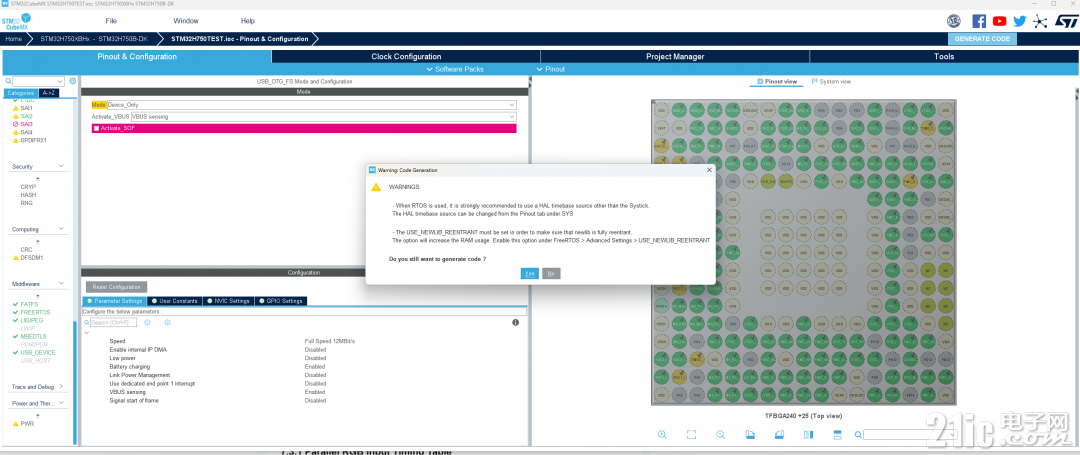
Task: Confirm code generation with Yes
Action: coord(530,273)
